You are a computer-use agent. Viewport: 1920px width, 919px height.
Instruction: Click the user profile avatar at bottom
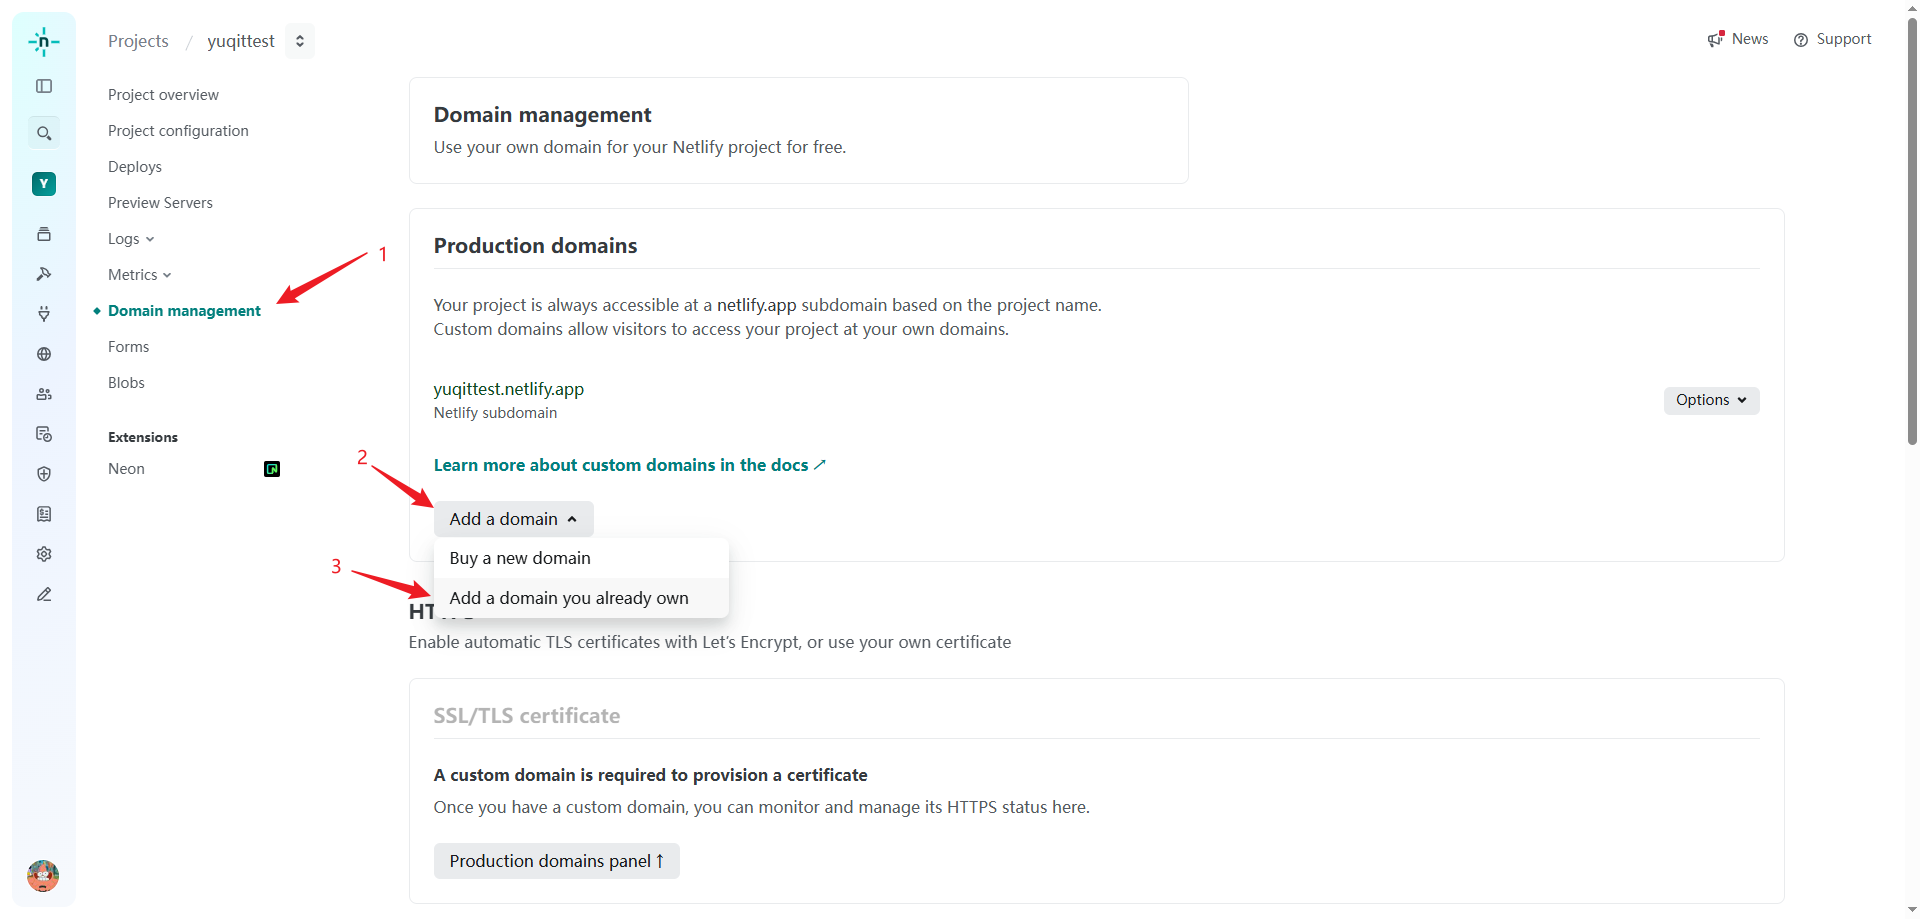click(x=43, y=876)
